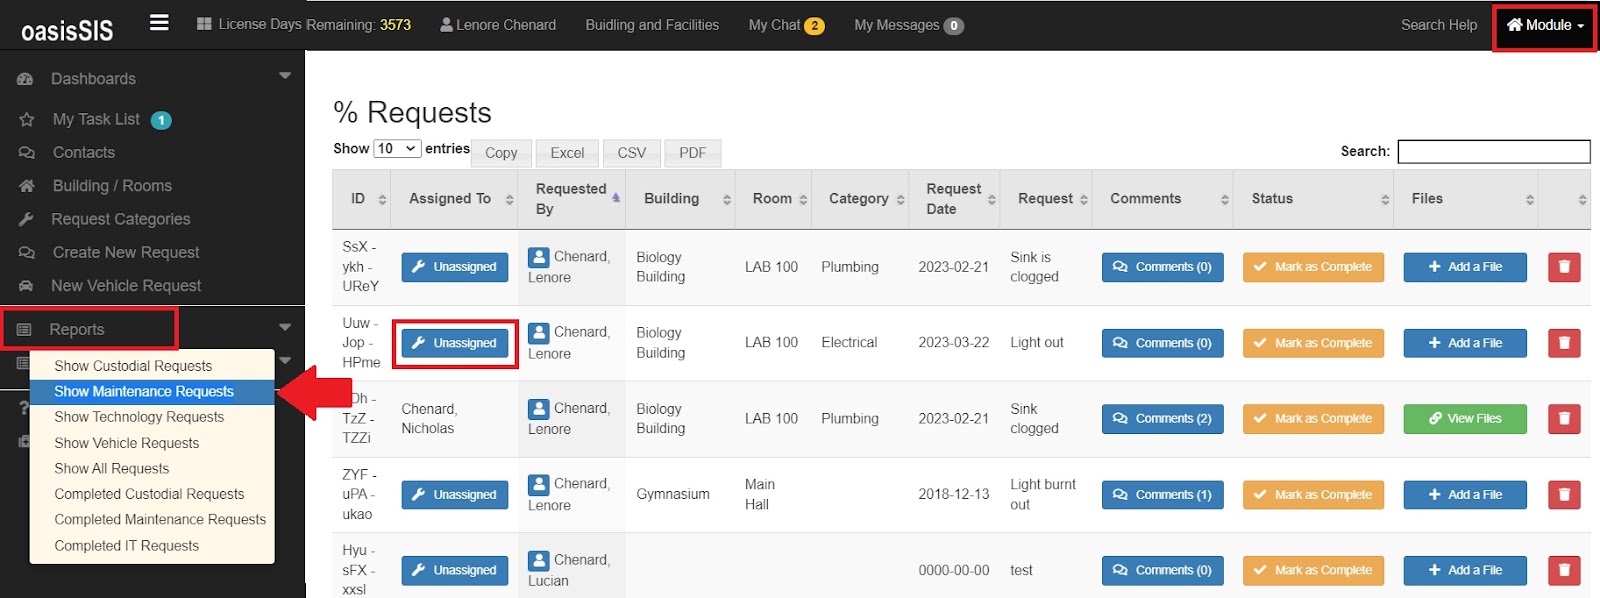Screen dimensions: 1600x598
Task: Collapse the Reports menu arrow
Action: pos(285,327)
